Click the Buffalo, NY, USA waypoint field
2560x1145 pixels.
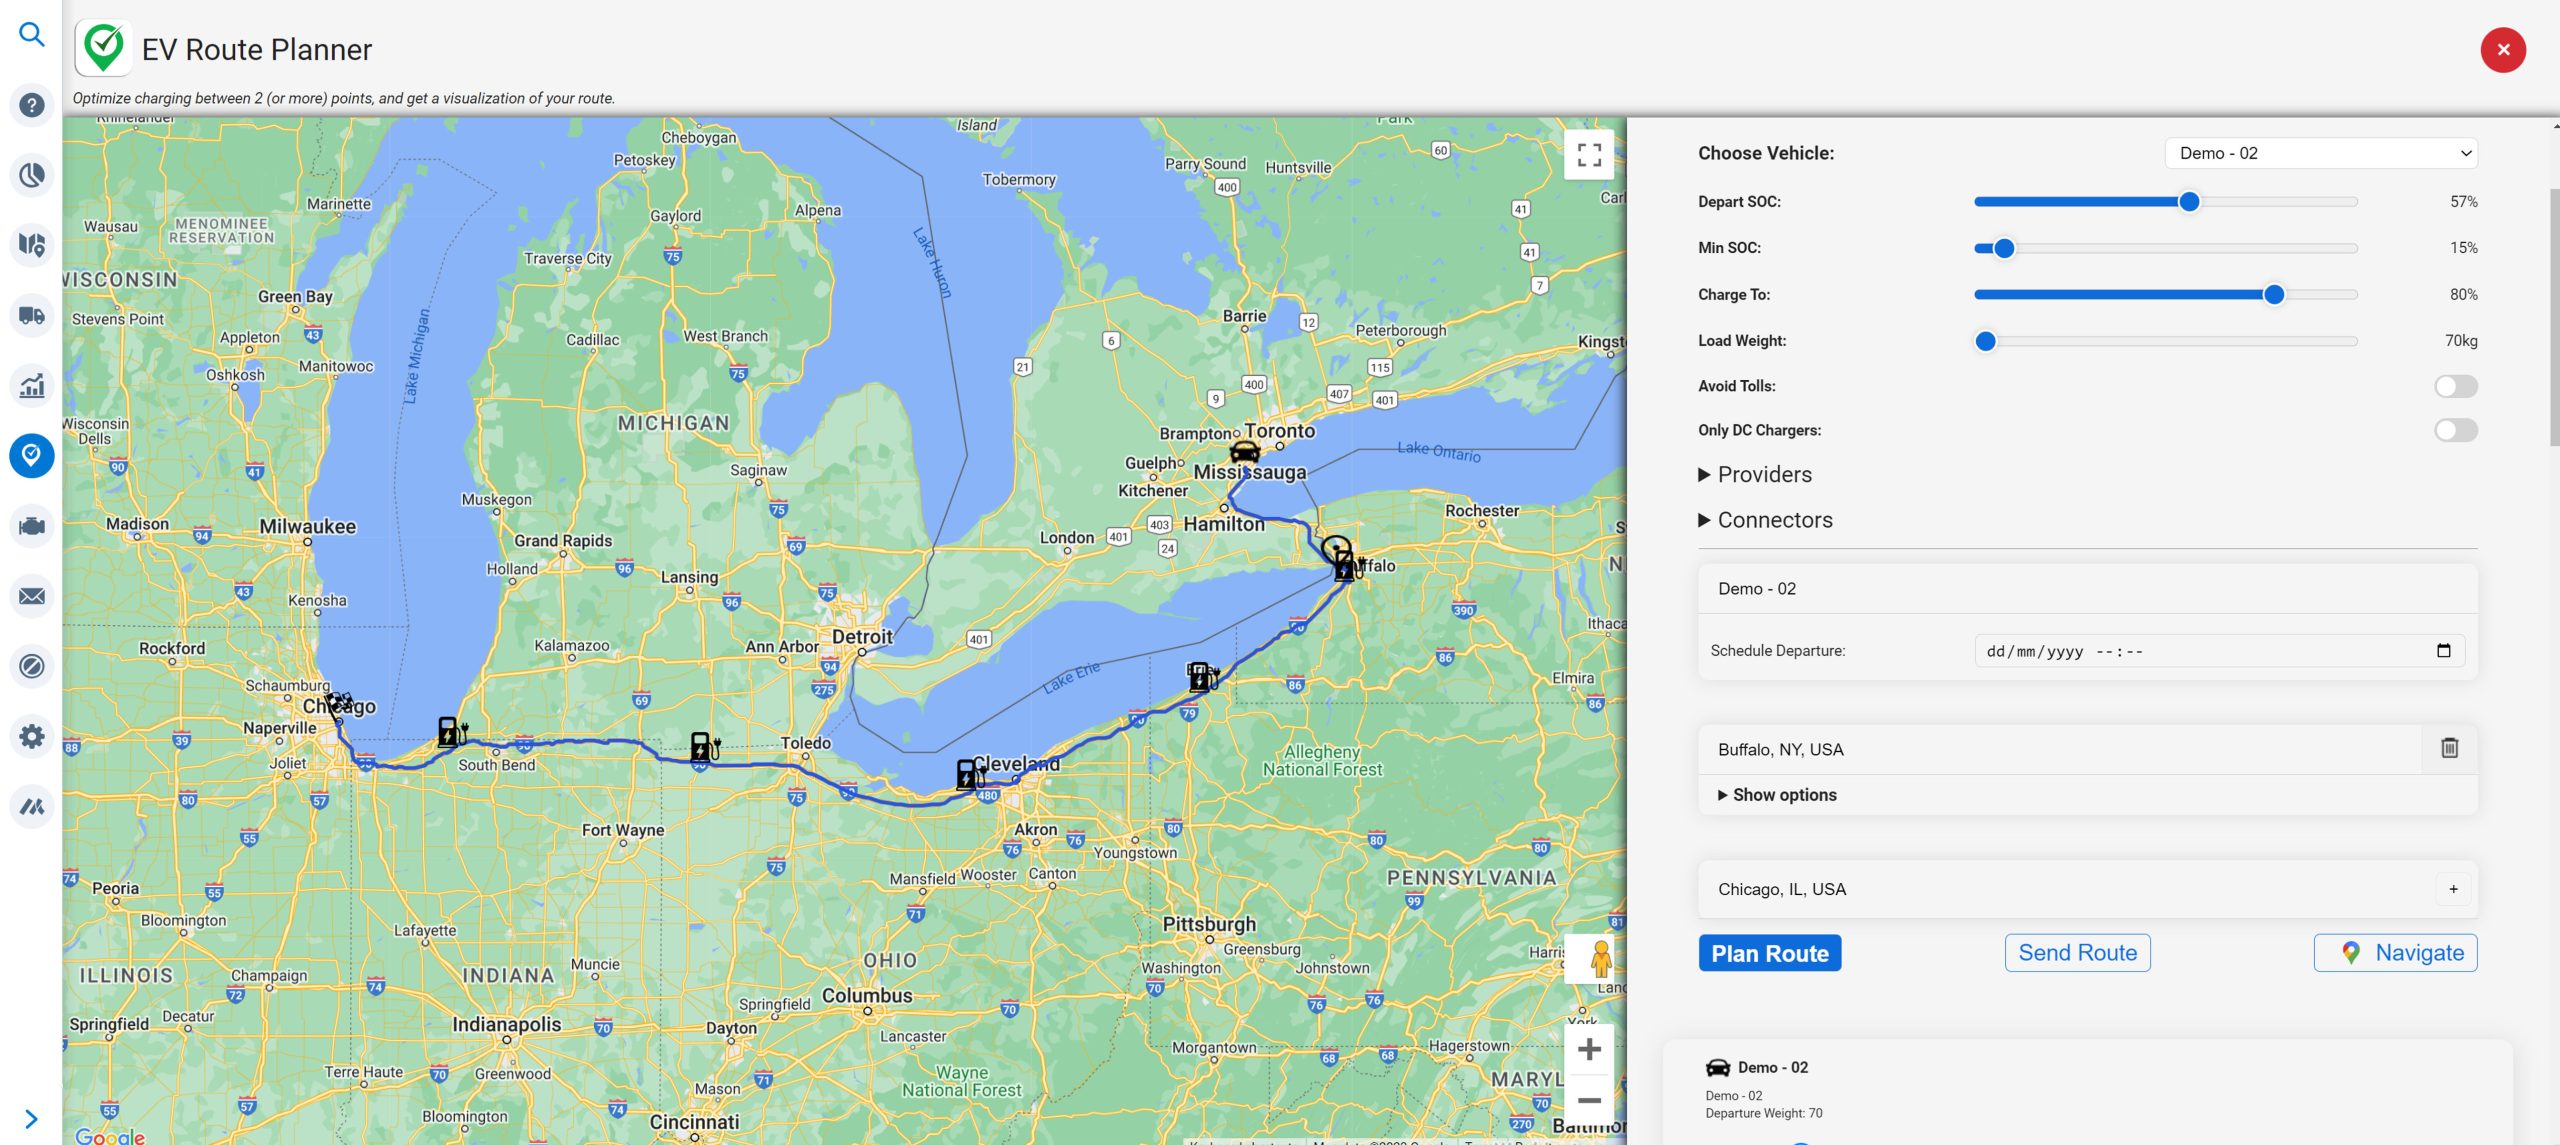coord(2059,749)
